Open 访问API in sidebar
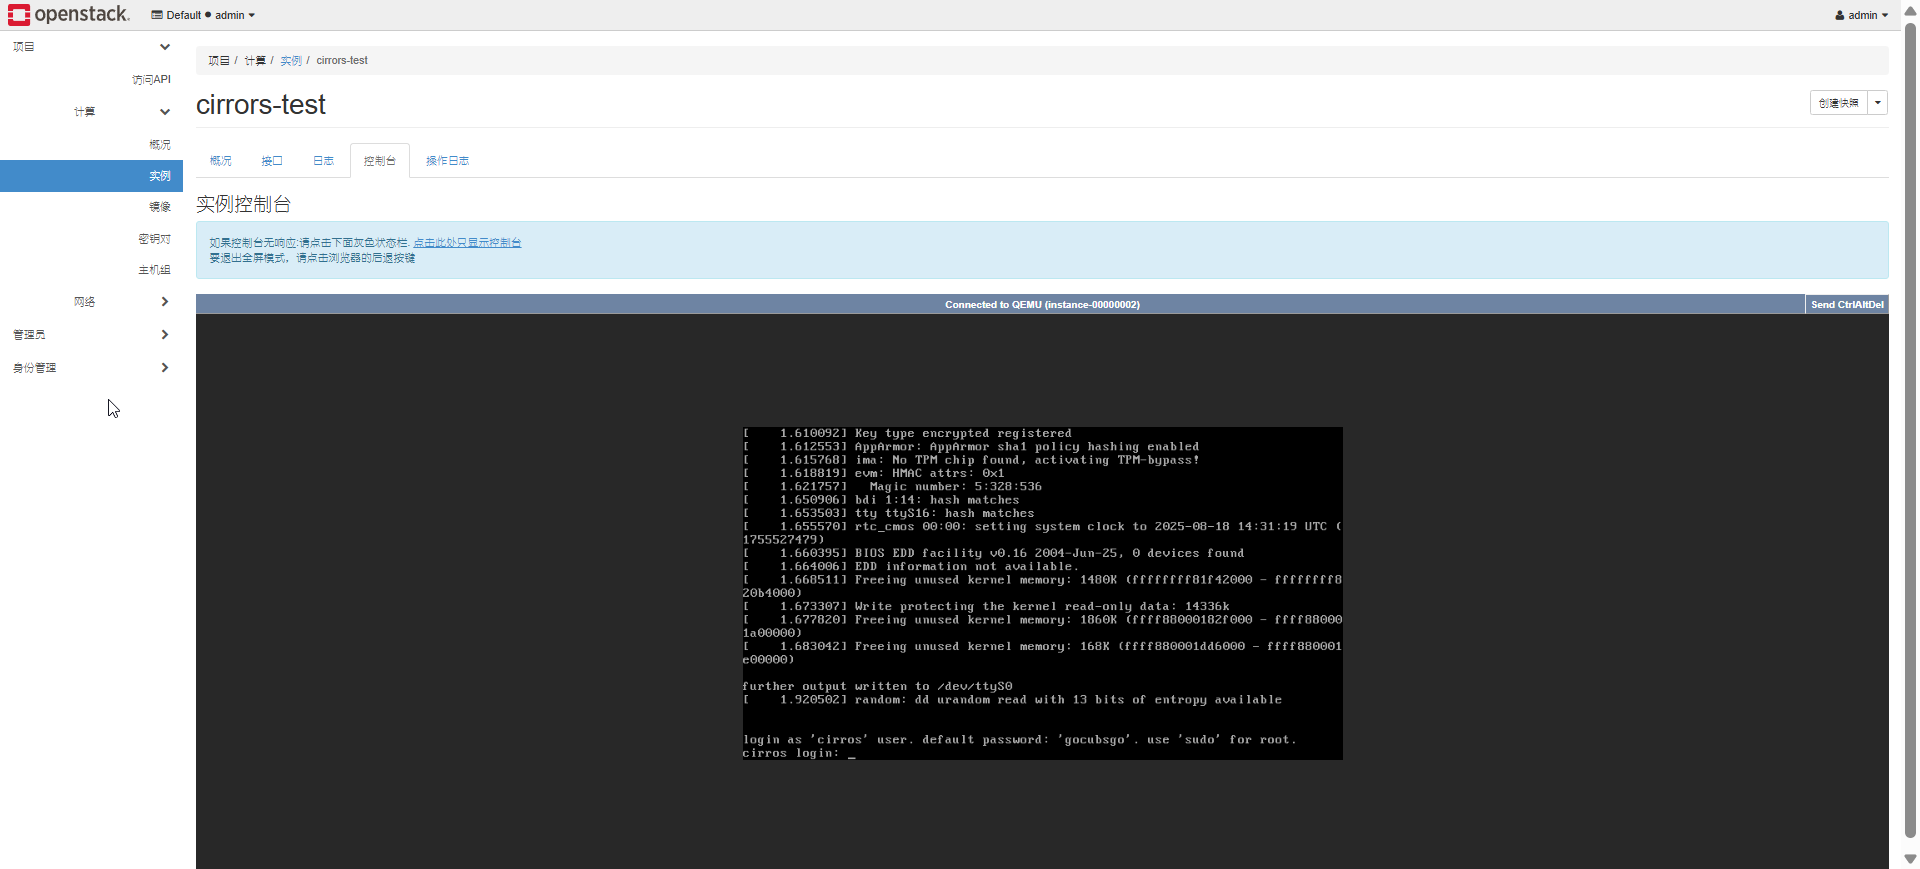Image resolution: width=1920 pixels, height=869 pixels. (151, 79)
